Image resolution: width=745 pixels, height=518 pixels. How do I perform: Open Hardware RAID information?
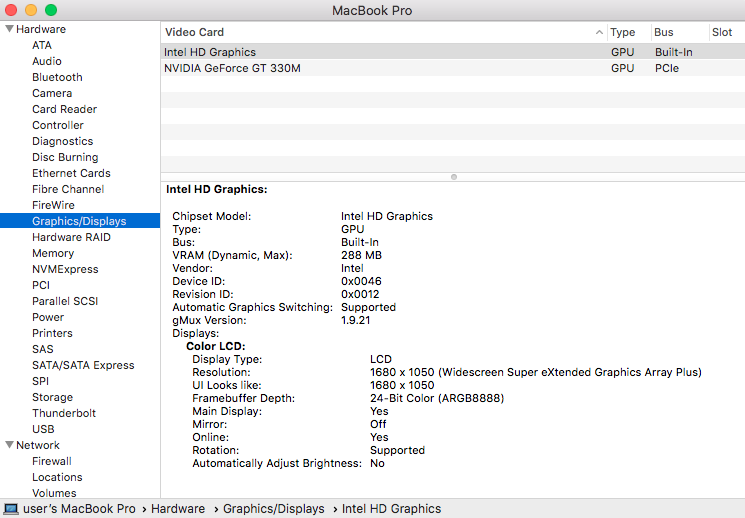click(71, 237)
